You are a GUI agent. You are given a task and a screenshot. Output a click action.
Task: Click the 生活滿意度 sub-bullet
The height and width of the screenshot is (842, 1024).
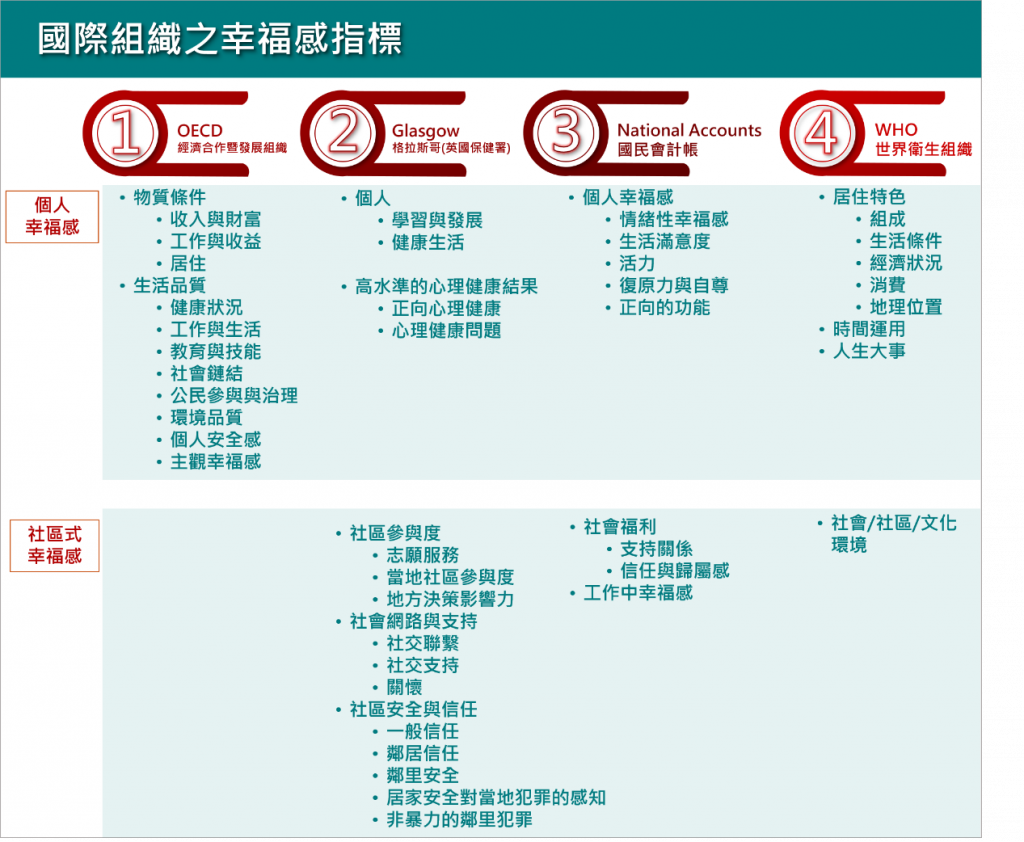664,242
